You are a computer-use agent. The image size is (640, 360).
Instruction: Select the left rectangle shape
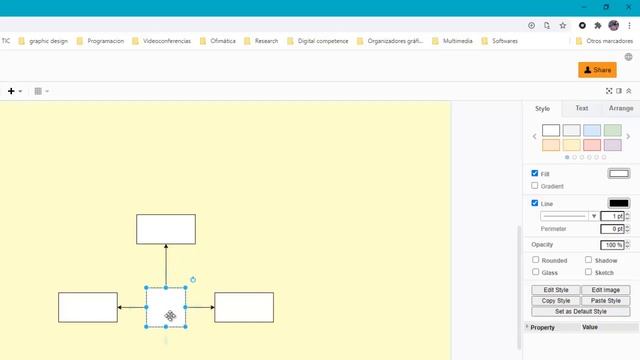(88, 307)
